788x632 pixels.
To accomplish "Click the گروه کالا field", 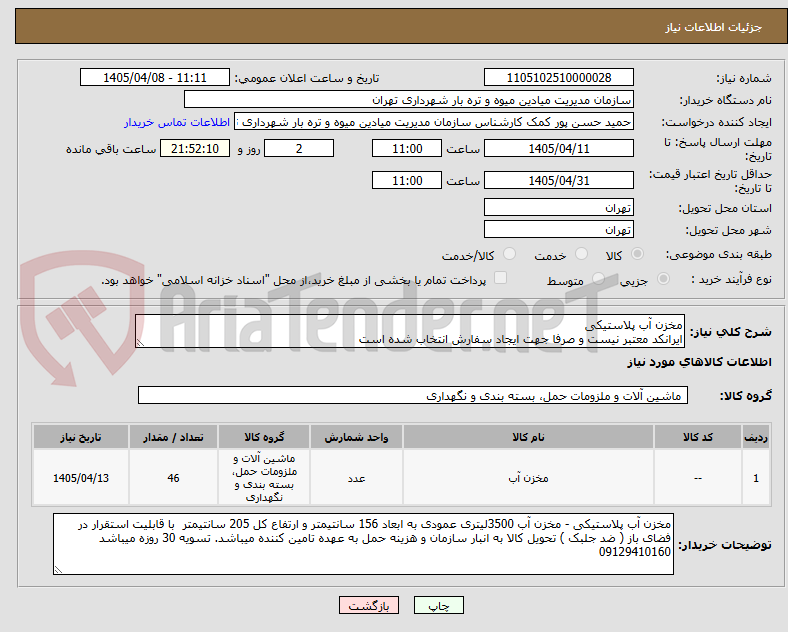I will pos(413,395).
